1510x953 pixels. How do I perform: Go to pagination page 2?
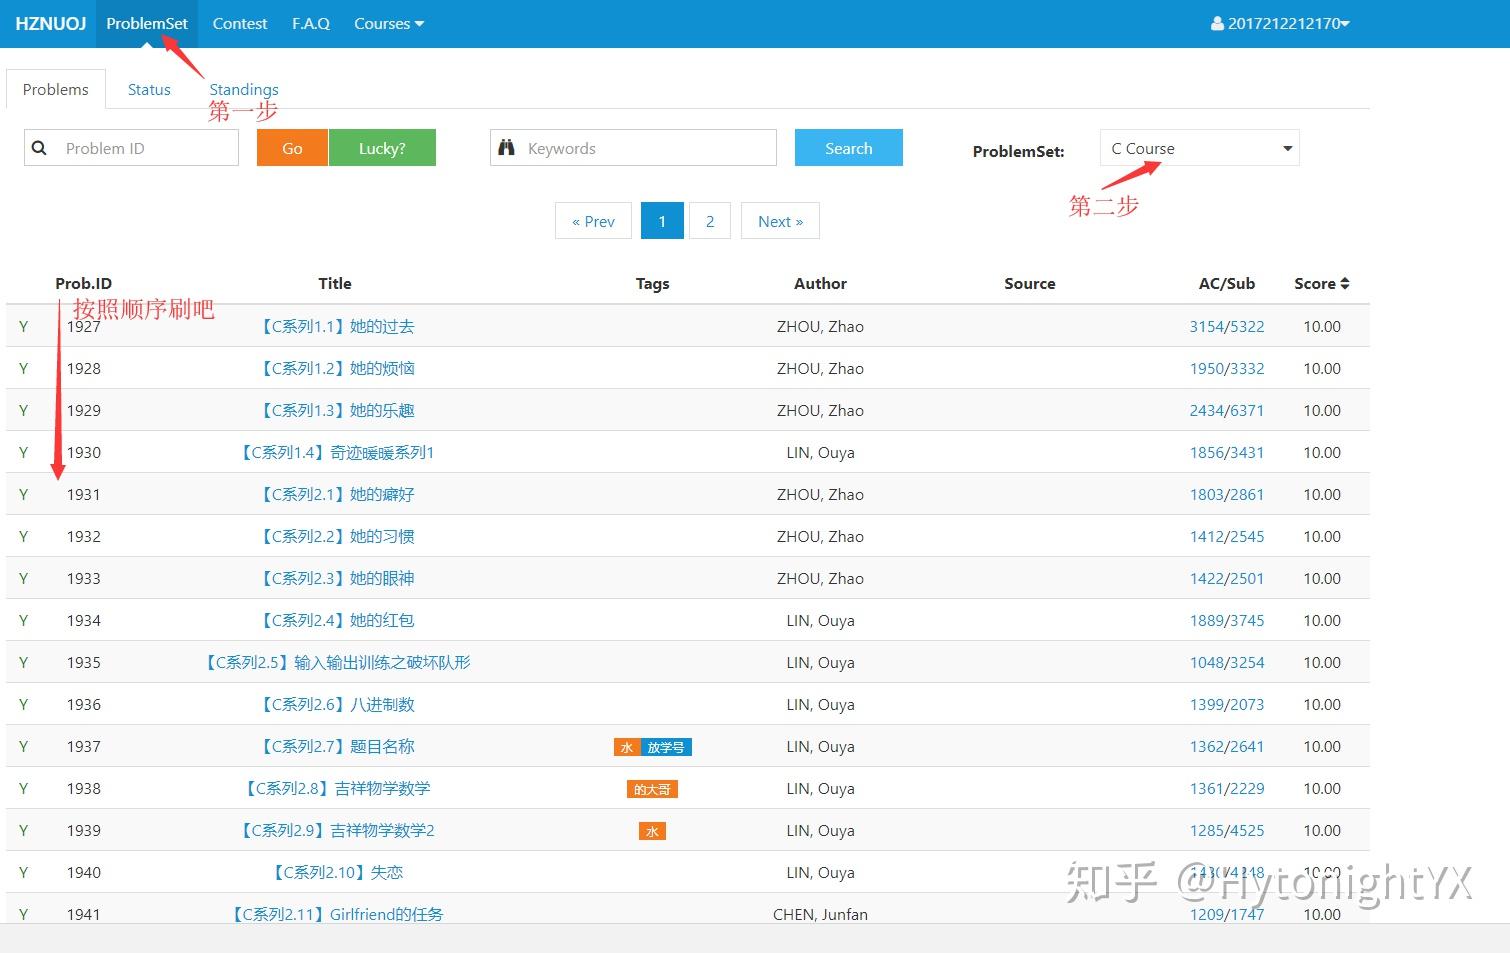[x=710, y=221]
